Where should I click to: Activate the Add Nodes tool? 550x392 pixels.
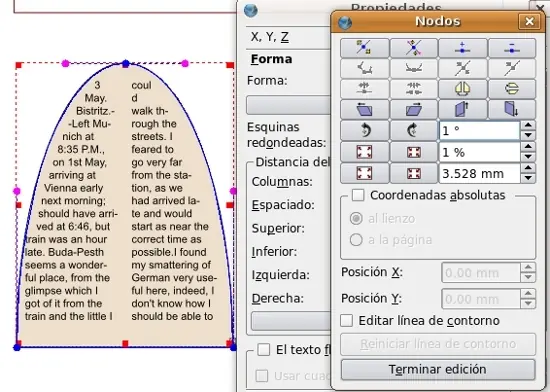coord(463,48)
